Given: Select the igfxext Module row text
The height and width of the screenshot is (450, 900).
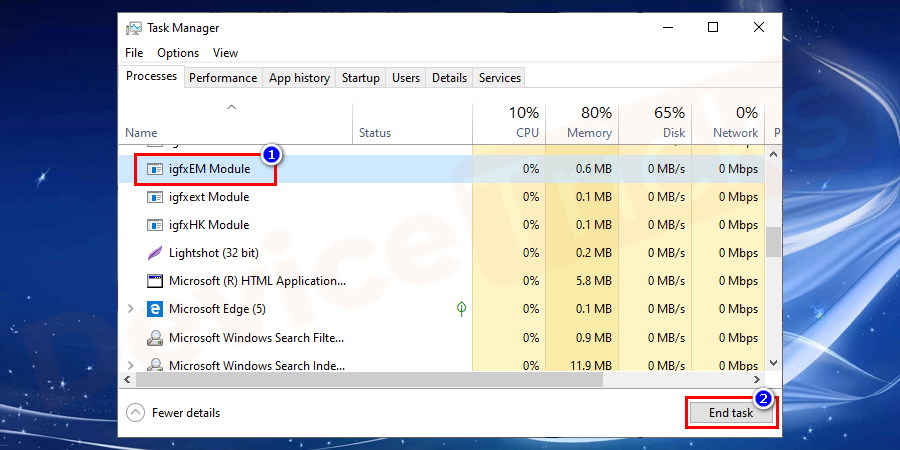Looking at the screenshot, I should click(x=209, y=197).
